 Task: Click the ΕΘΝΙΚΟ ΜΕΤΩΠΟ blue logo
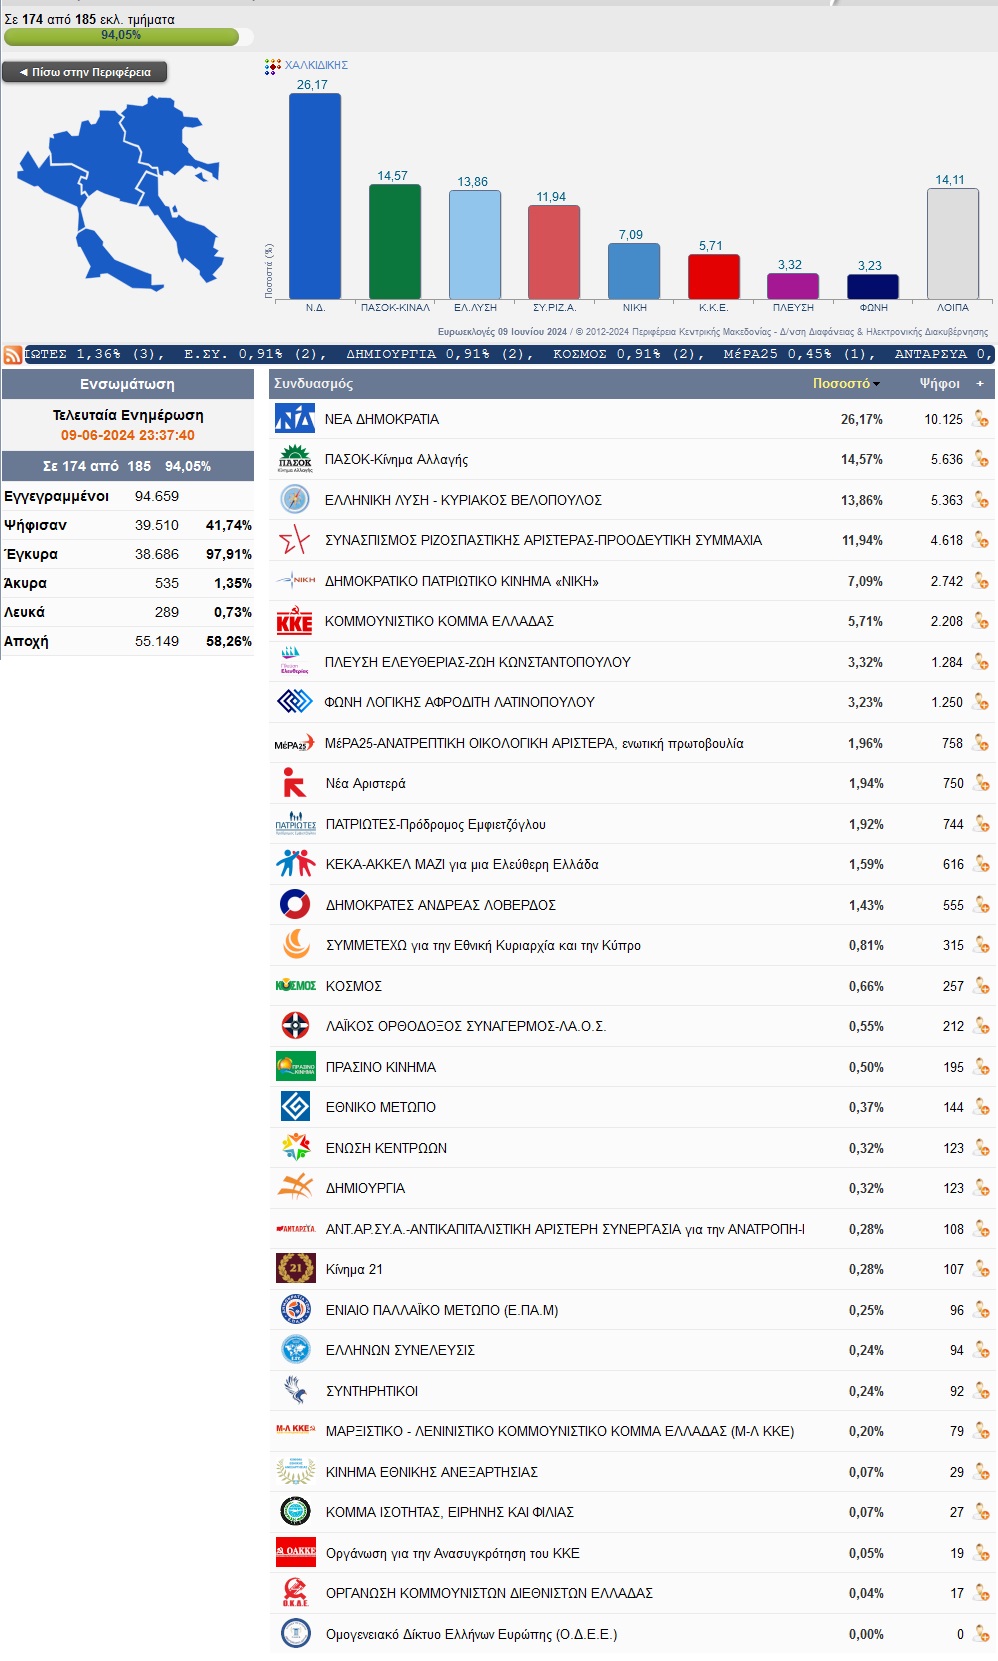point(295,1107)
